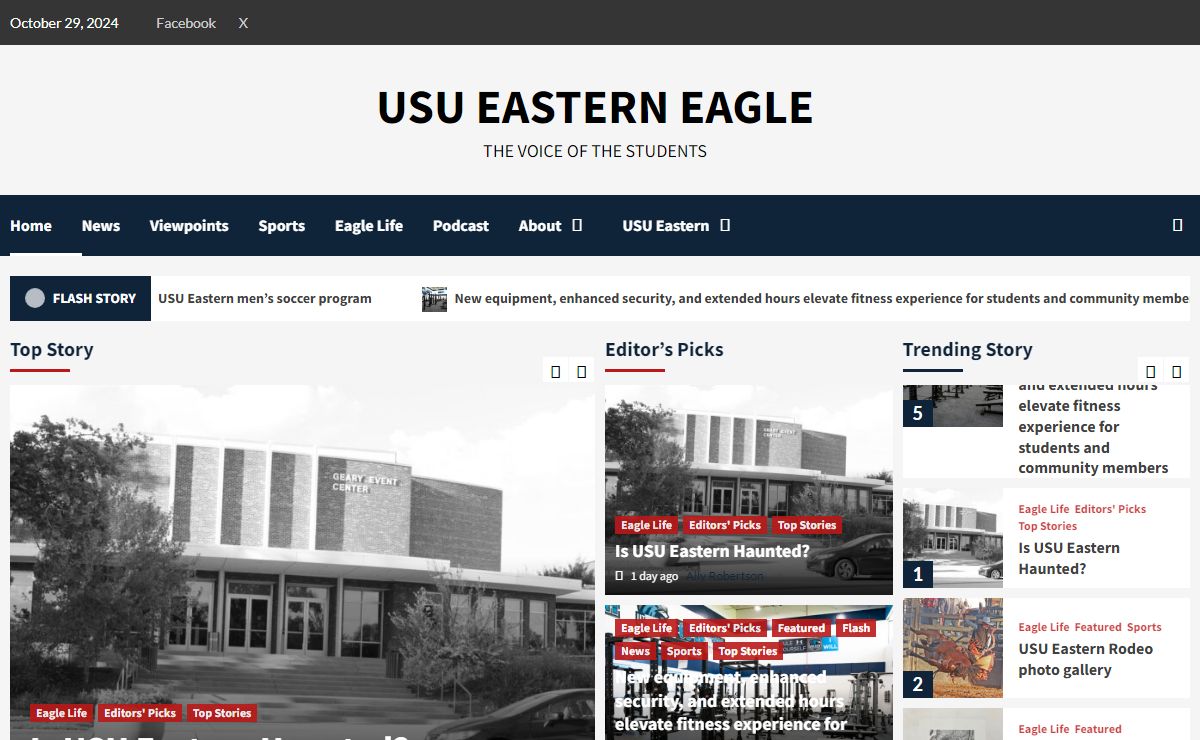Open the Sports menu item
1200x740 pixels.
[282, 226]
